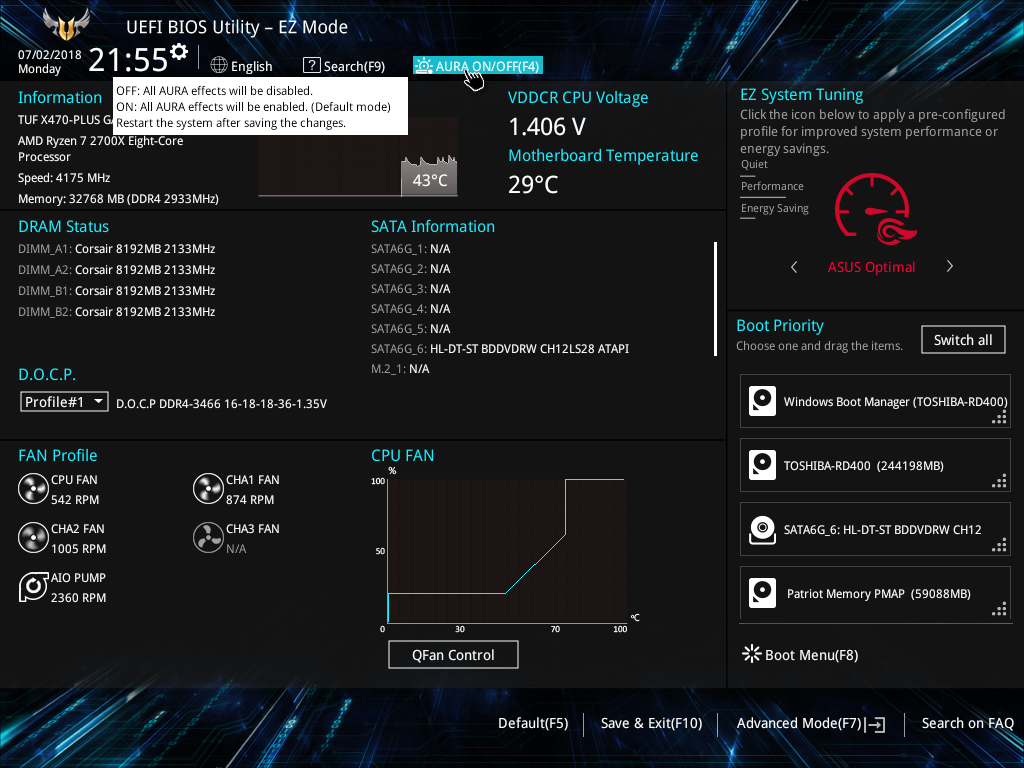Click the CHA2 FAN icon
Image resolution: width=1024 pixels, height=768 pixels.
[33, 537]
